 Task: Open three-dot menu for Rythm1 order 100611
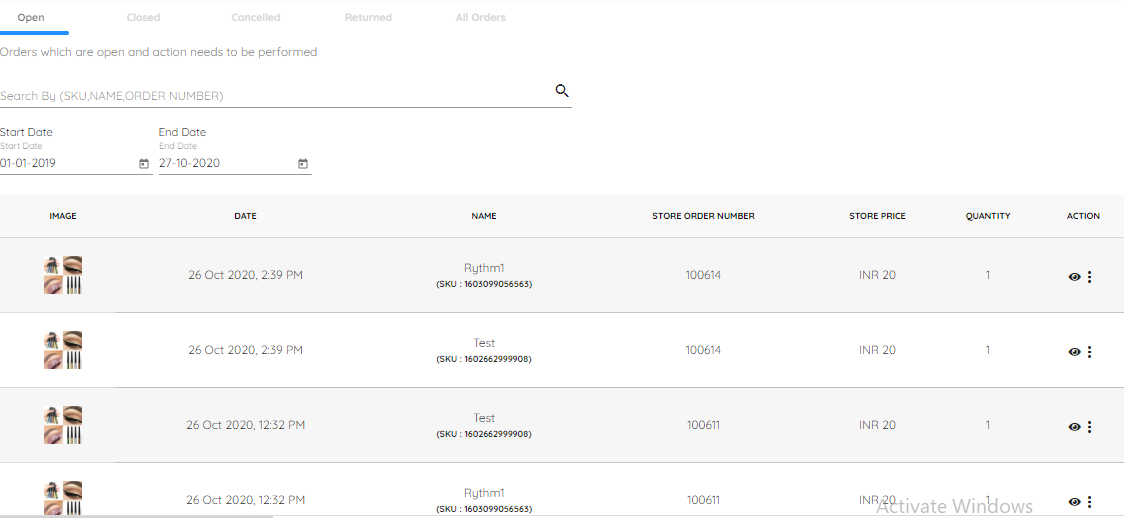(1090, 502)
